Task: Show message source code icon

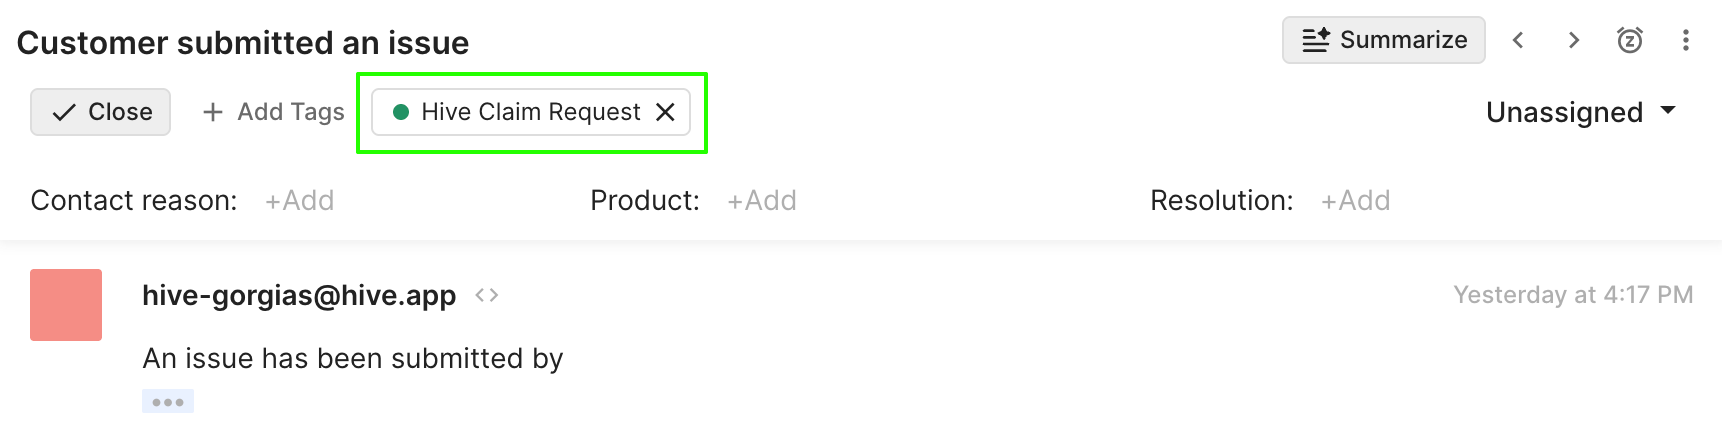Action: [x=487, y=295]
